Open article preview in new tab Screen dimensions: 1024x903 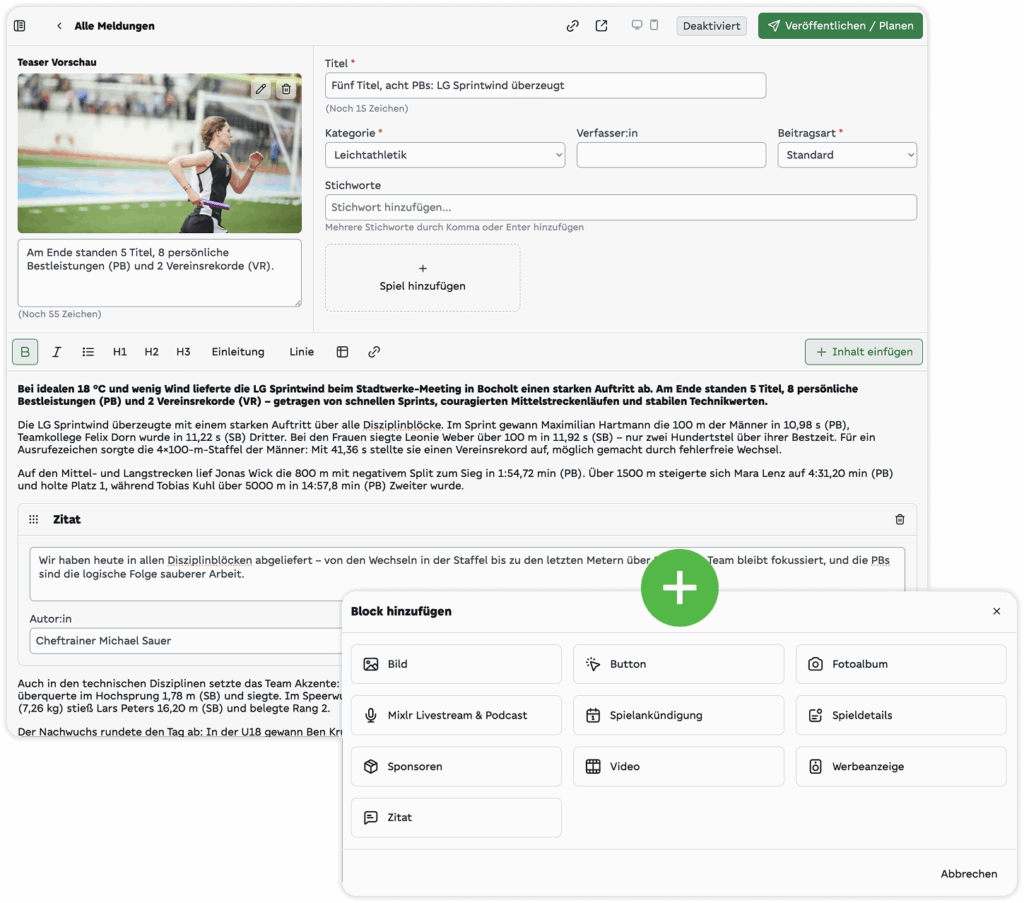(x=601, y=26)
